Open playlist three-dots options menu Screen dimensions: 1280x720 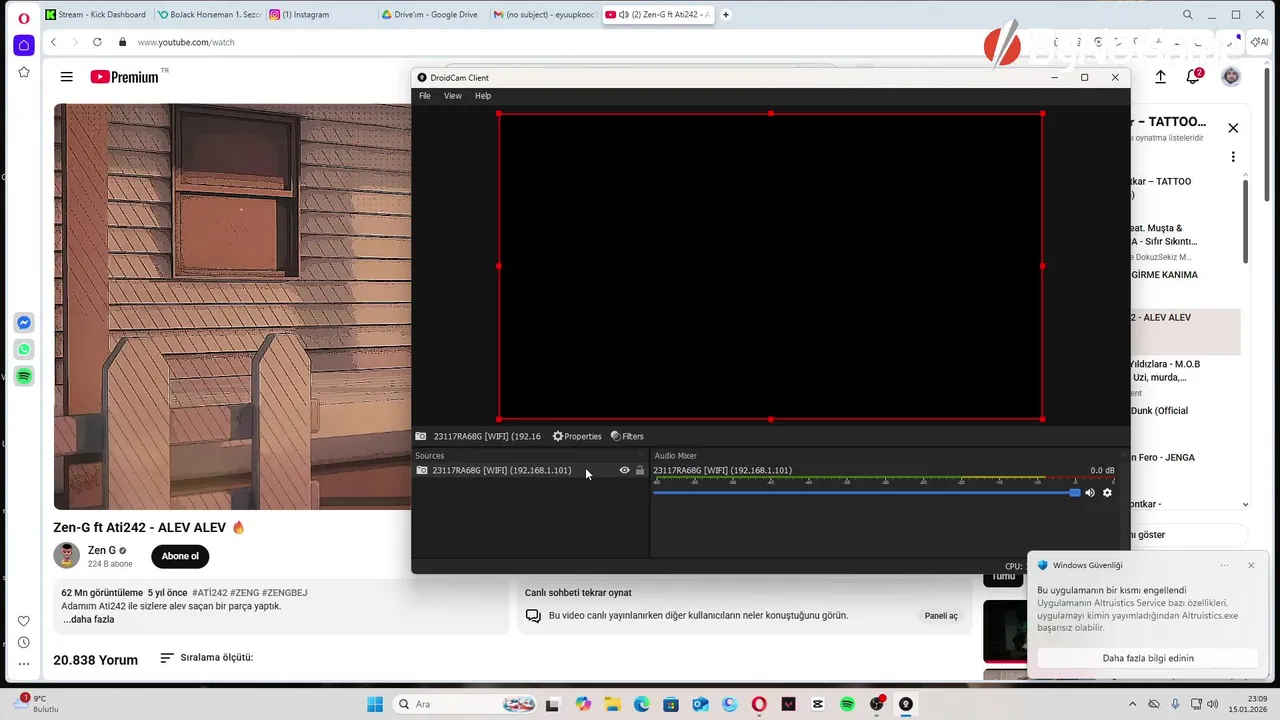[1233, 157]
